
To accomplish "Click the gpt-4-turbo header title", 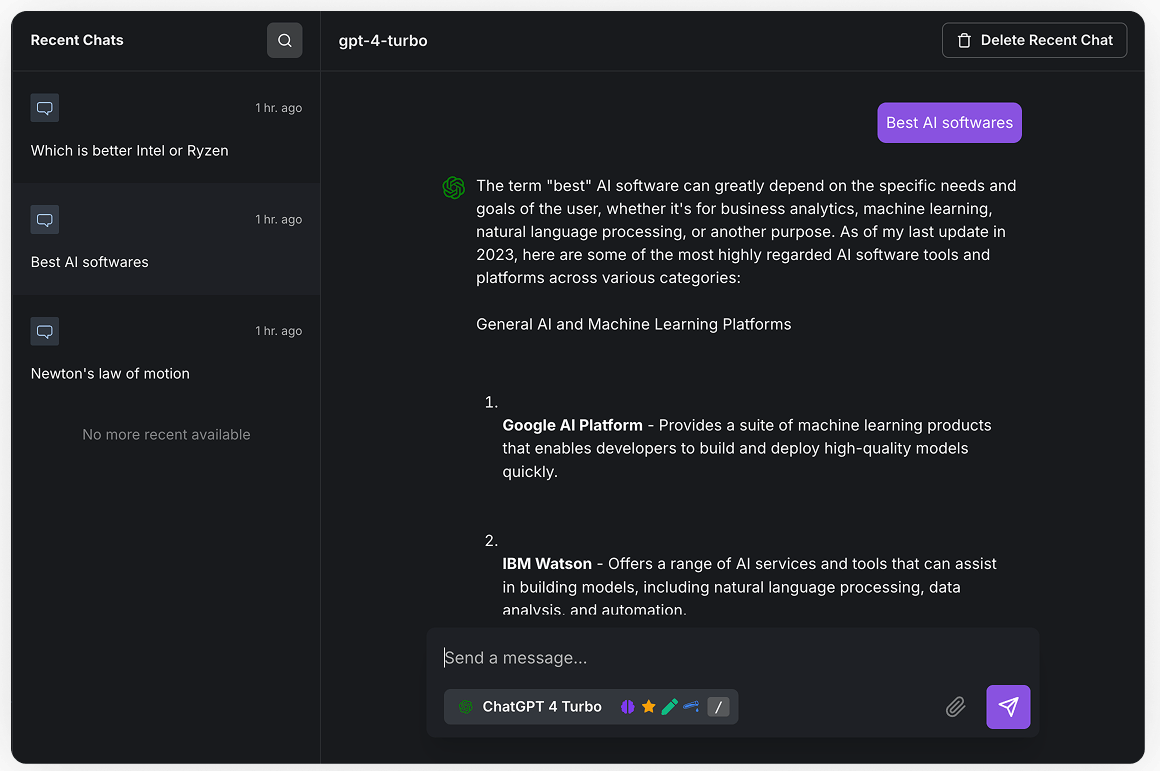I will coord(383,41).
